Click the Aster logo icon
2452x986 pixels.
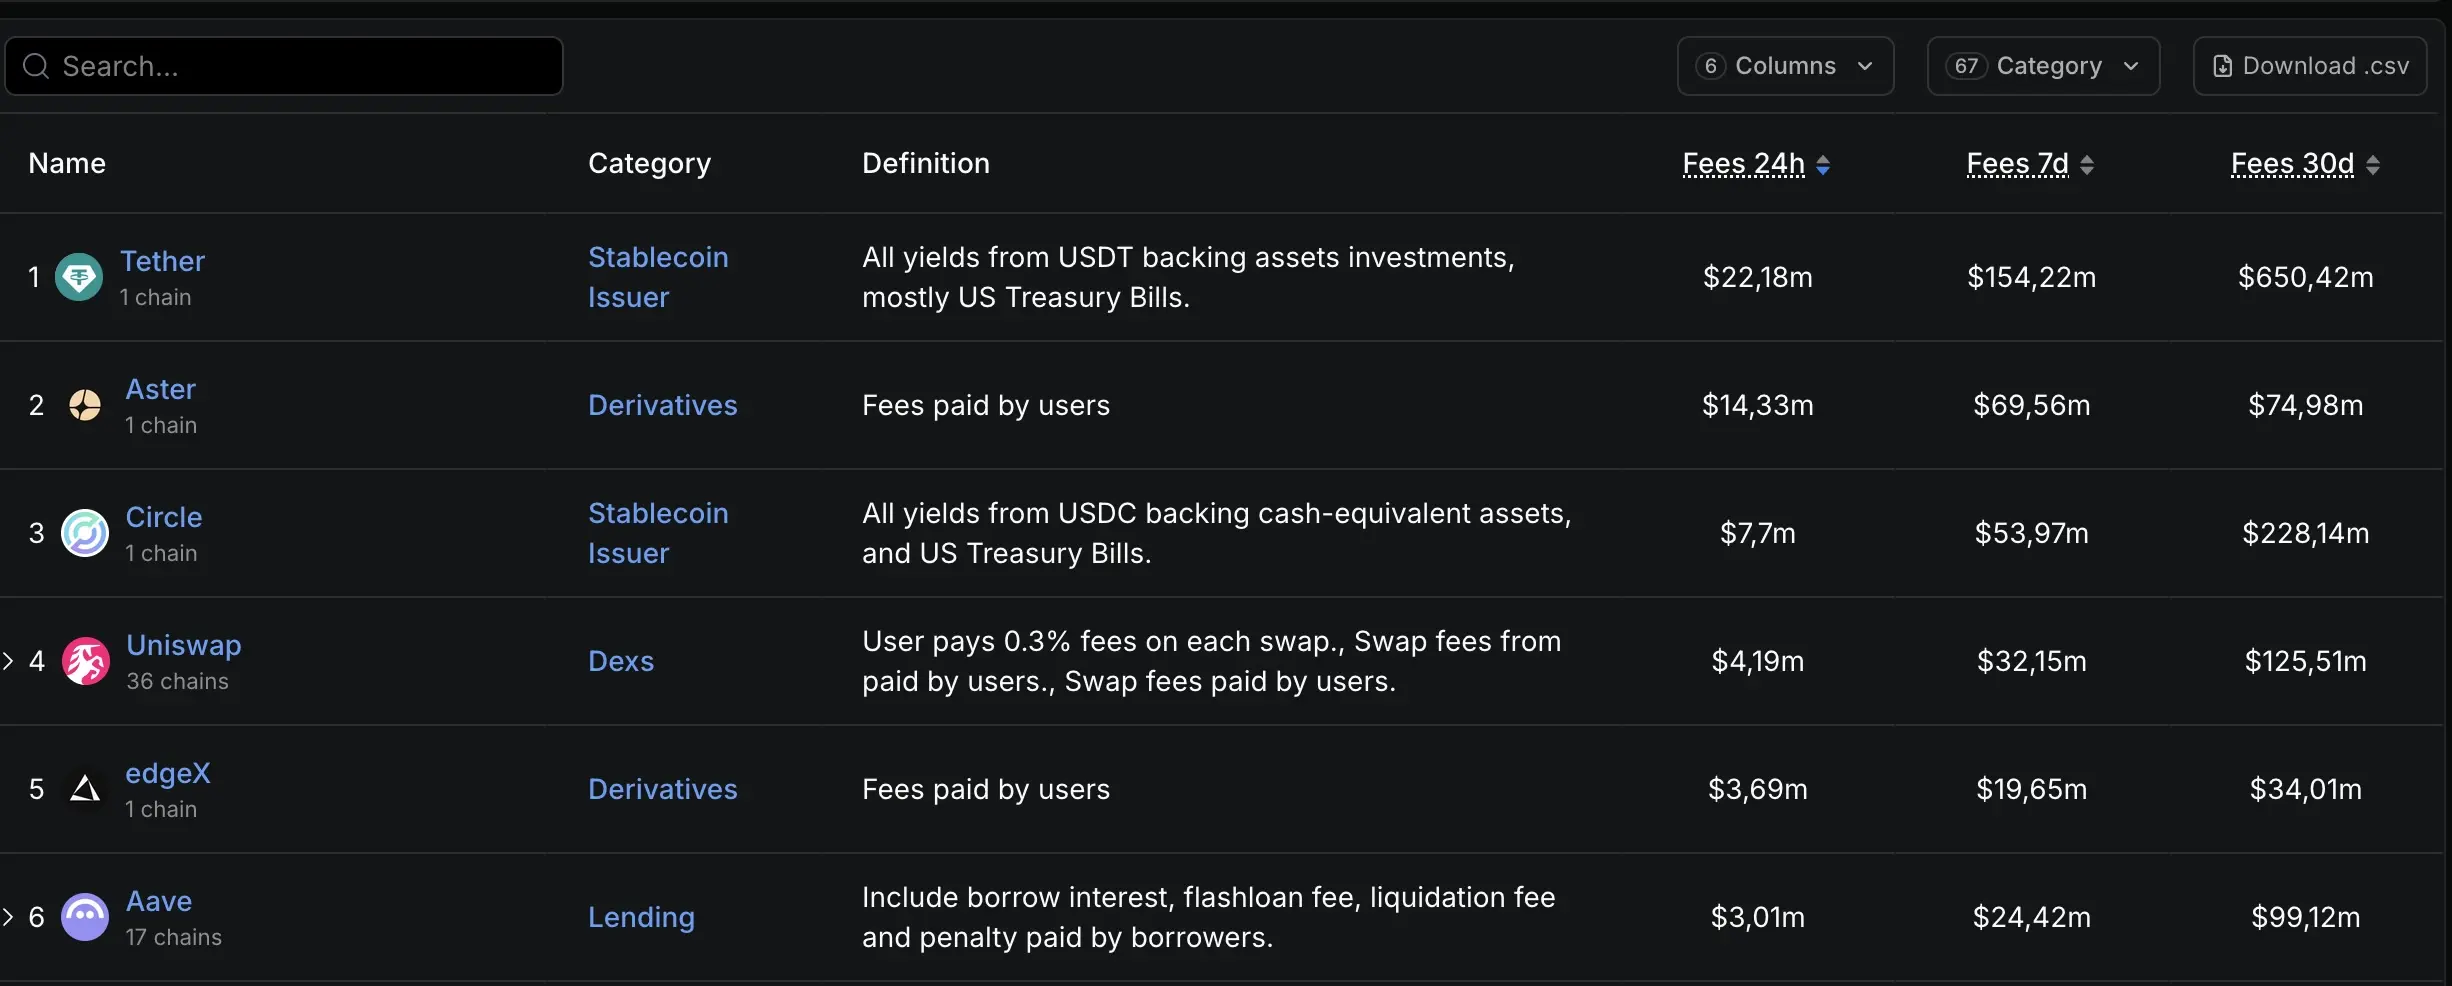point(85,405)
